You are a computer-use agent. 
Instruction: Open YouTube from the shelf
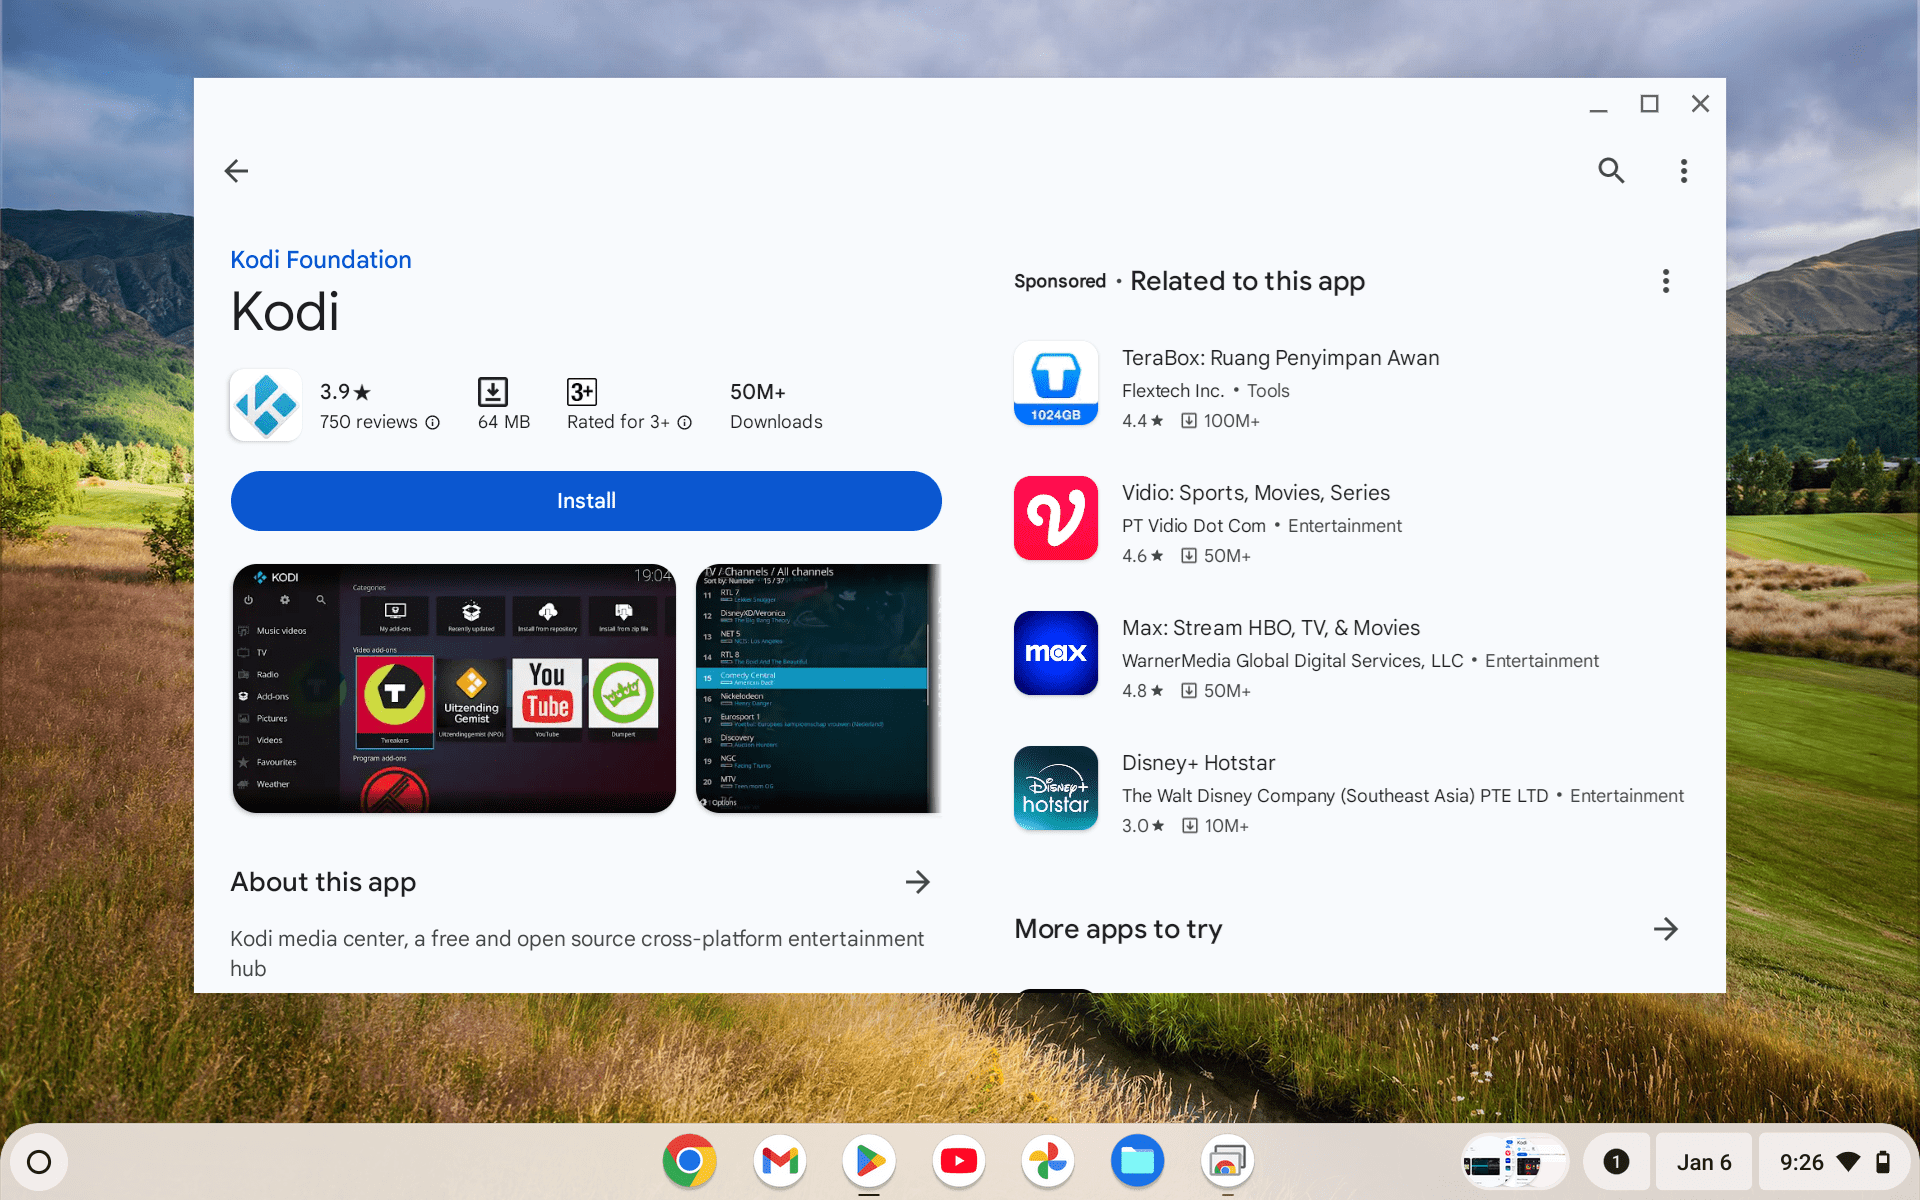pos(958,1161)
